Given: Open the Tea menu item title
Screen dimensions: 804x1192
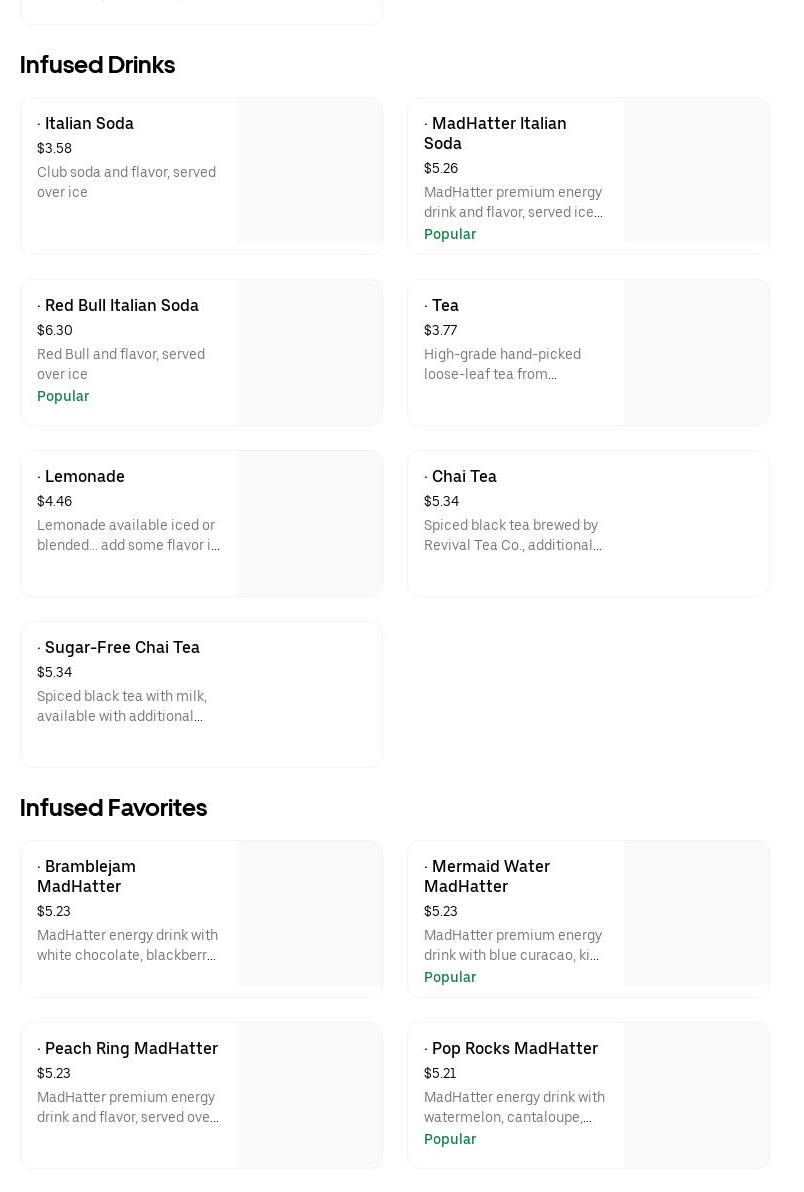Looking at the screenshot, I should [x=445, y=306].
